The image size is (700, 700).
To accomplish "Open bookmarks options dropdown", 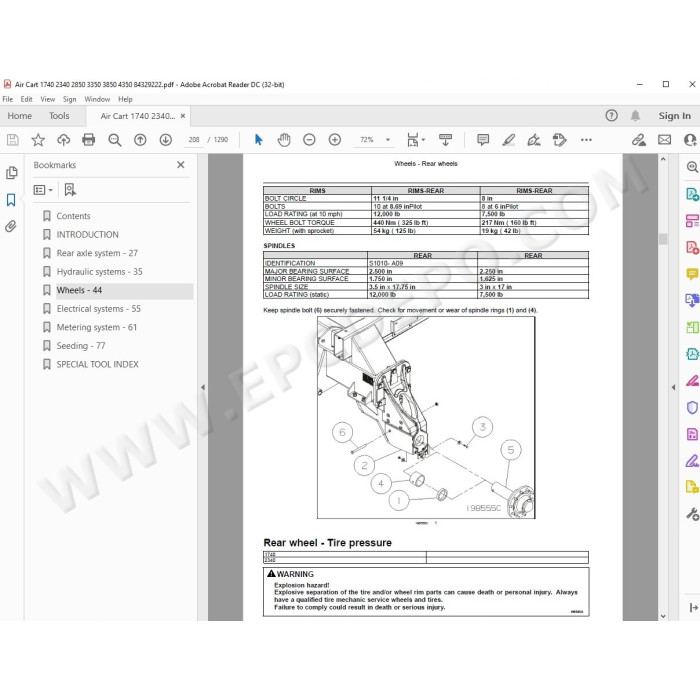I will tap(43, 190).
